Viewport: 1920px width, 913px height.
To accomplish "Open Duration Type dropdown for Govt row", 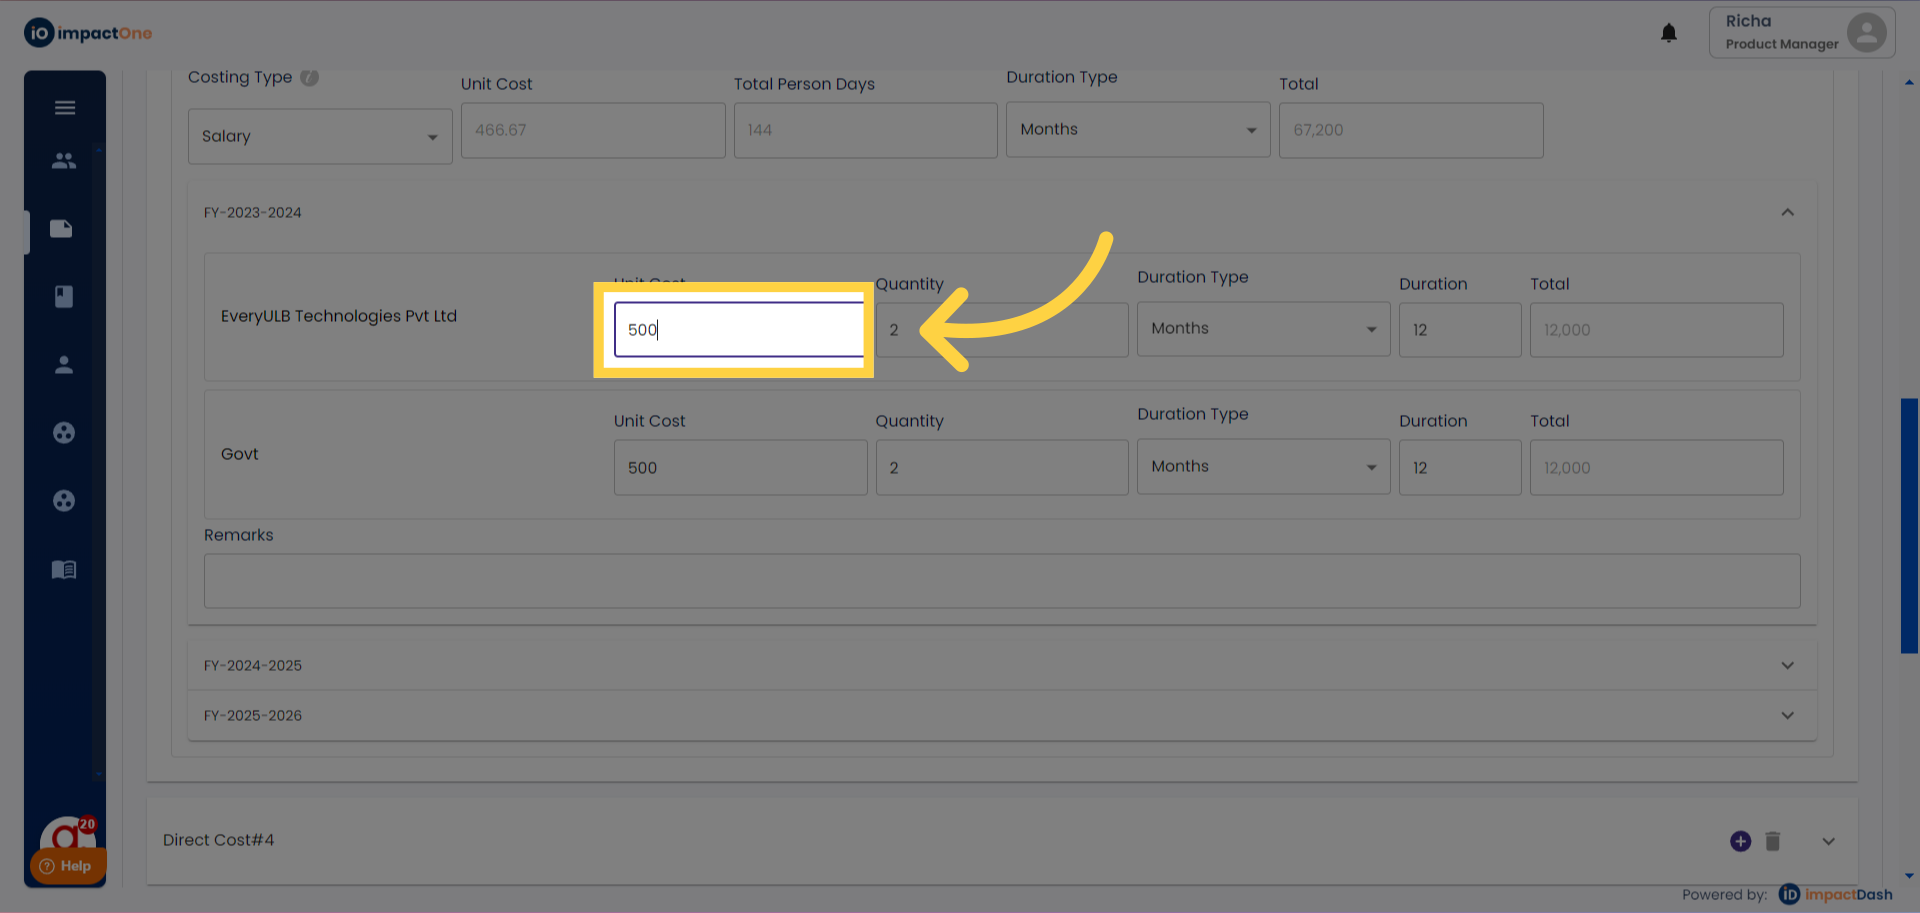I will tap(1263, 467).
